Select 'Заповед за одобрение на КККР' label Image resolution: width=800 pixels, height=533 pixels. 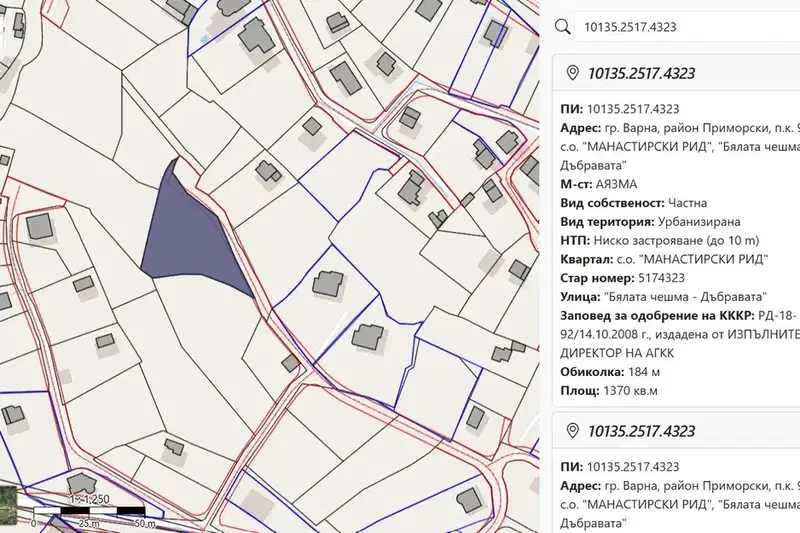tap(657, 316)
